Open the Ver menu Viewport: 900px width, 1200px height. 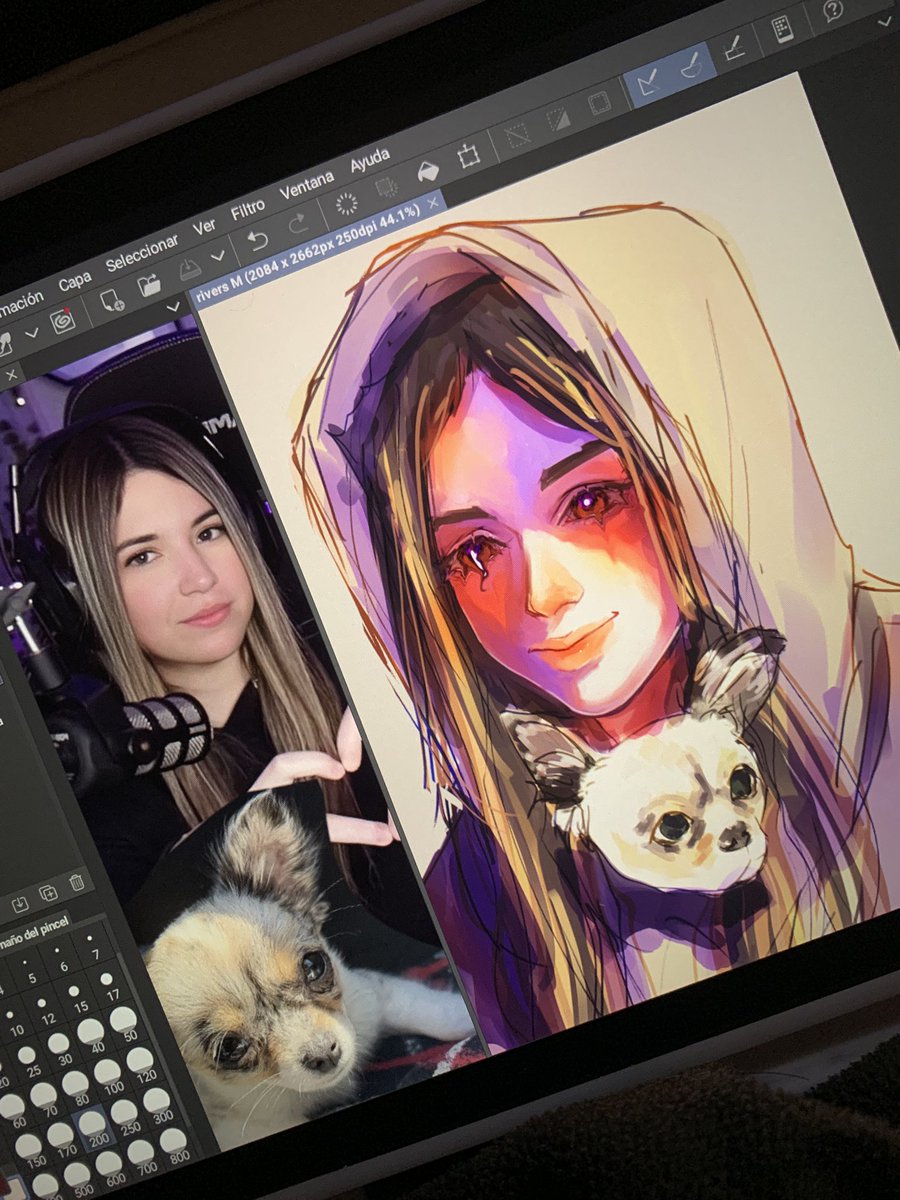(x=204, y=227)
